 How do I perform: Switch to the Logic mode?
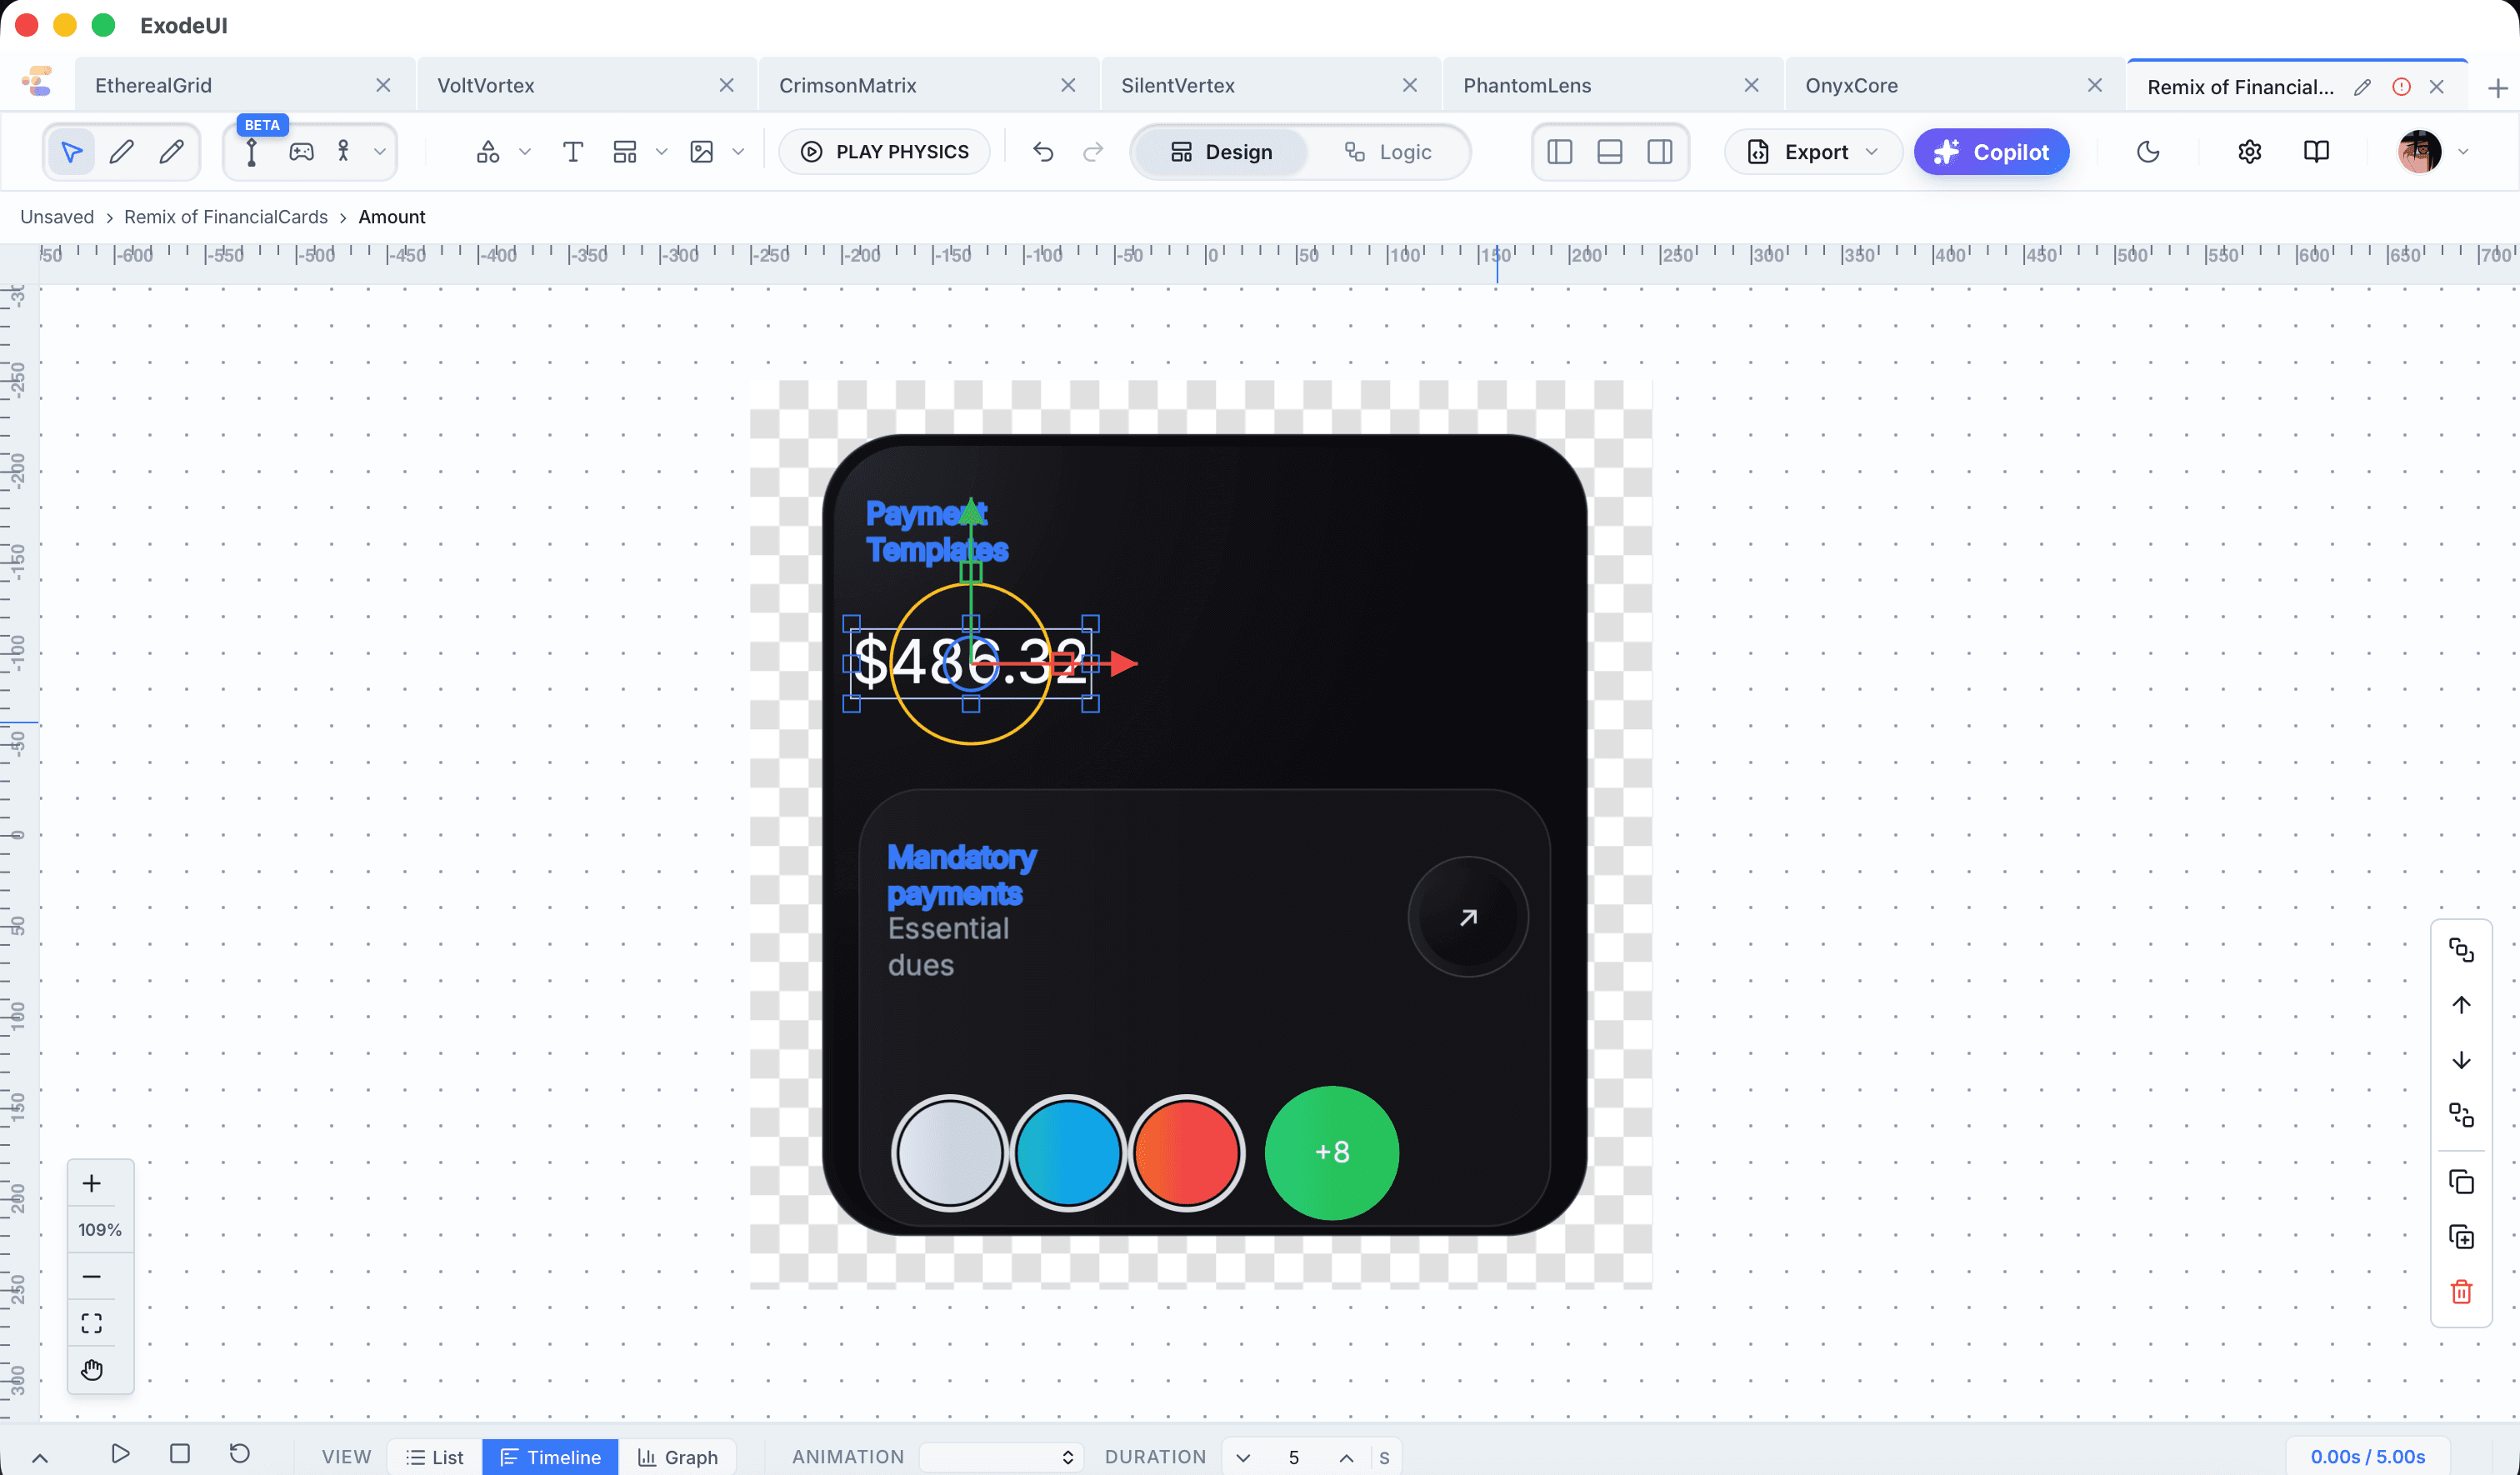(1390, 152)
